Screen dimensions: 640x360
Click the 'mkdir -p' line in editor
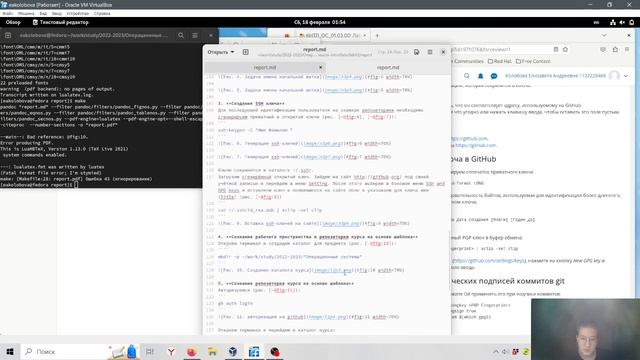290,257
